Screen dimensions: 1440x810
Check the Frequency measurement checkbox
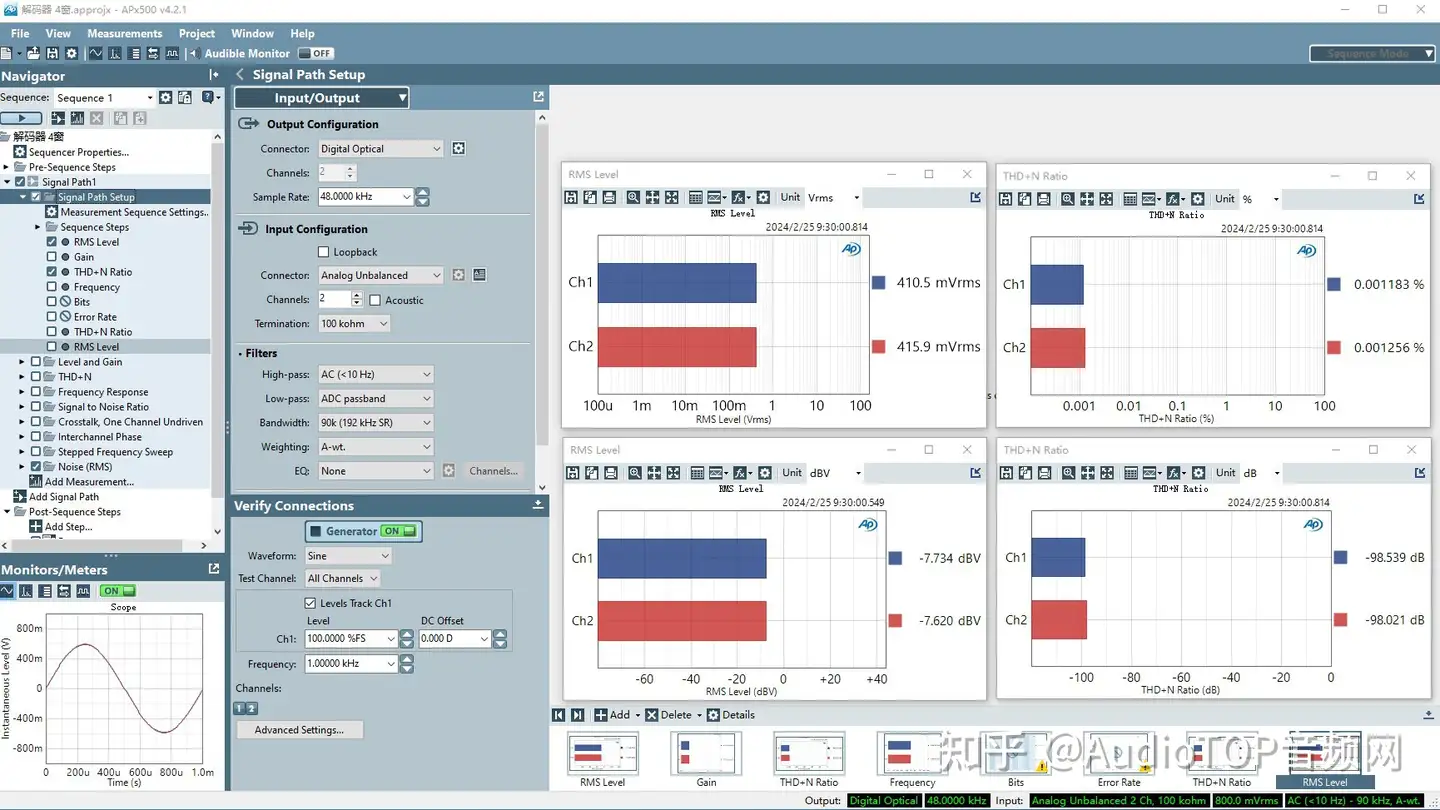click(x=52, y=287)
